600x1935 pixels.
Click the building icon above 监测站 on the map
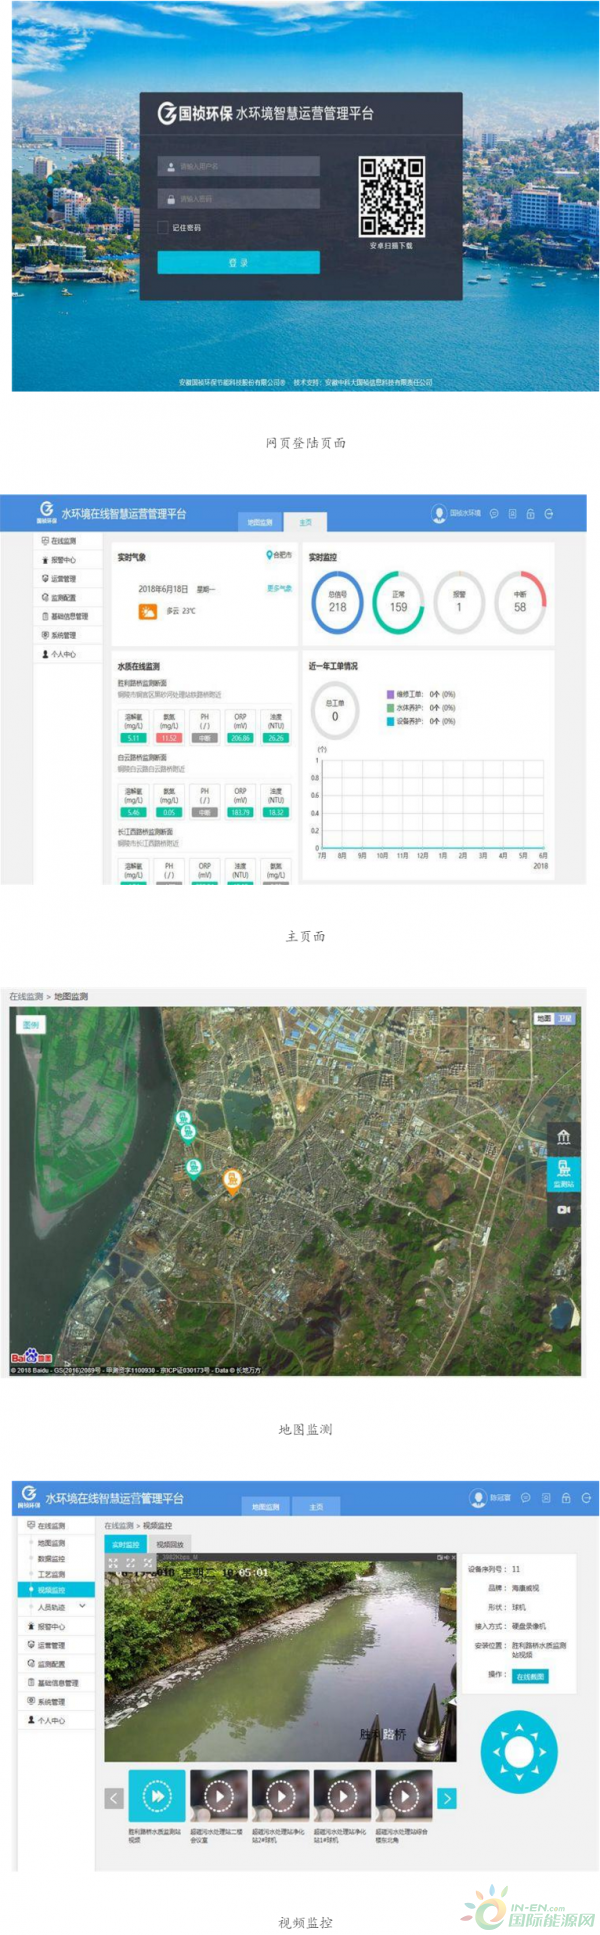pyautogui.click(x=563, y=1137)
